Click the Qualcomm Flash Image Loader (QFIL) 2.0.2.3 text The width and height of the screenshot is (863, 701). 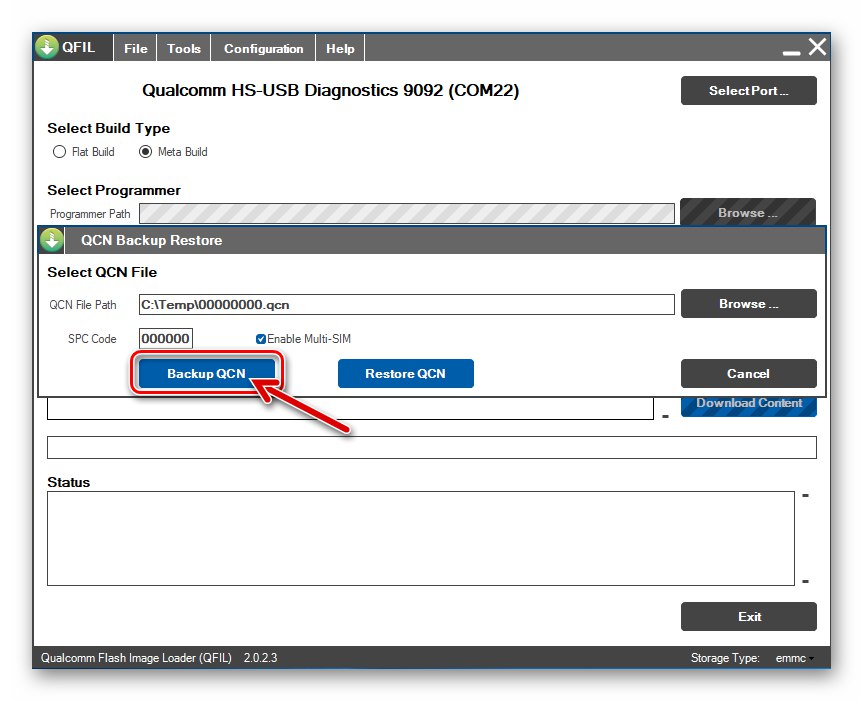tap(159, 658)
